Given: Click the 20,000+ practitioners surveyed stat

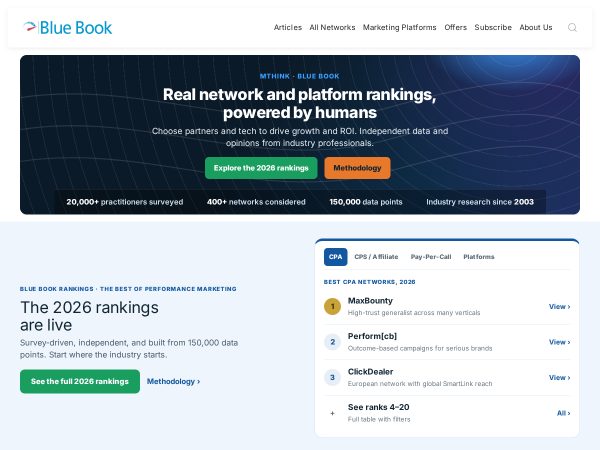Looking at the screenshot, I should point(125,202).
